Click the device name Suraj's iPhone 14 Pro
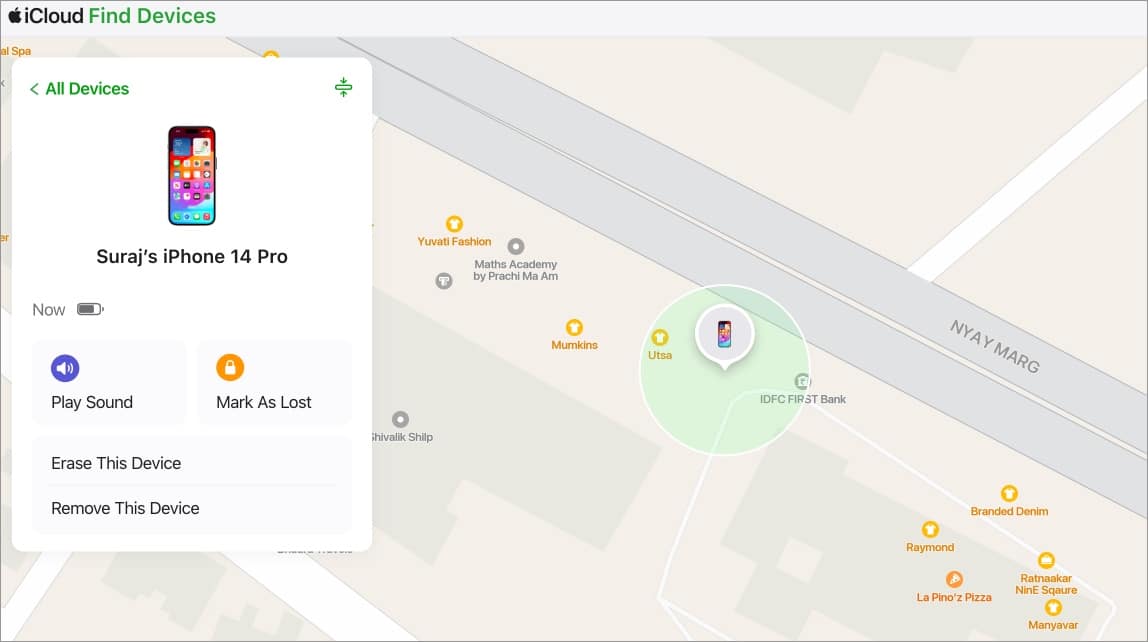Screen dimensions: 1148x642 click(x=192, y=256)
